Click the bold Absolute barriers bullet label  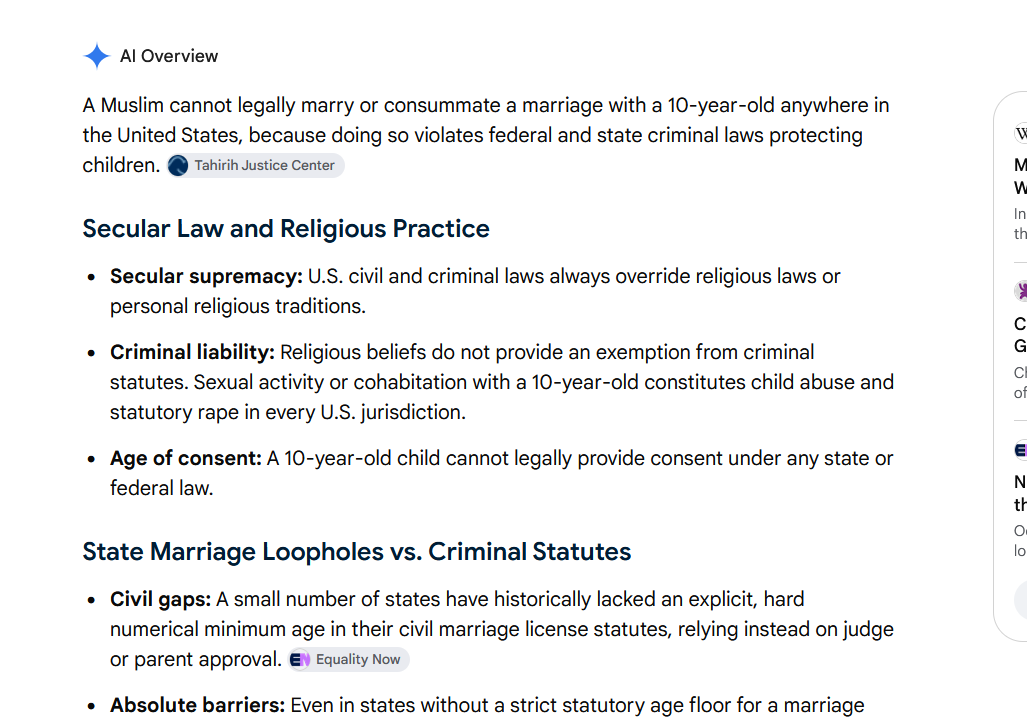pyautogui.click(x=198, y=706)
